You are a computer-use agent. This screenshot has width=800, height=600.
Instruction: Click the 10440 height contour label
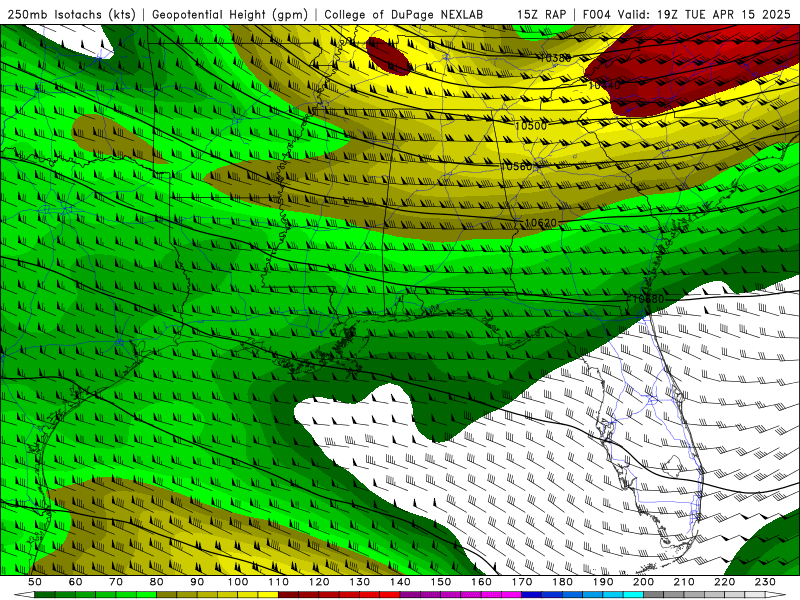tap(604, 85)
